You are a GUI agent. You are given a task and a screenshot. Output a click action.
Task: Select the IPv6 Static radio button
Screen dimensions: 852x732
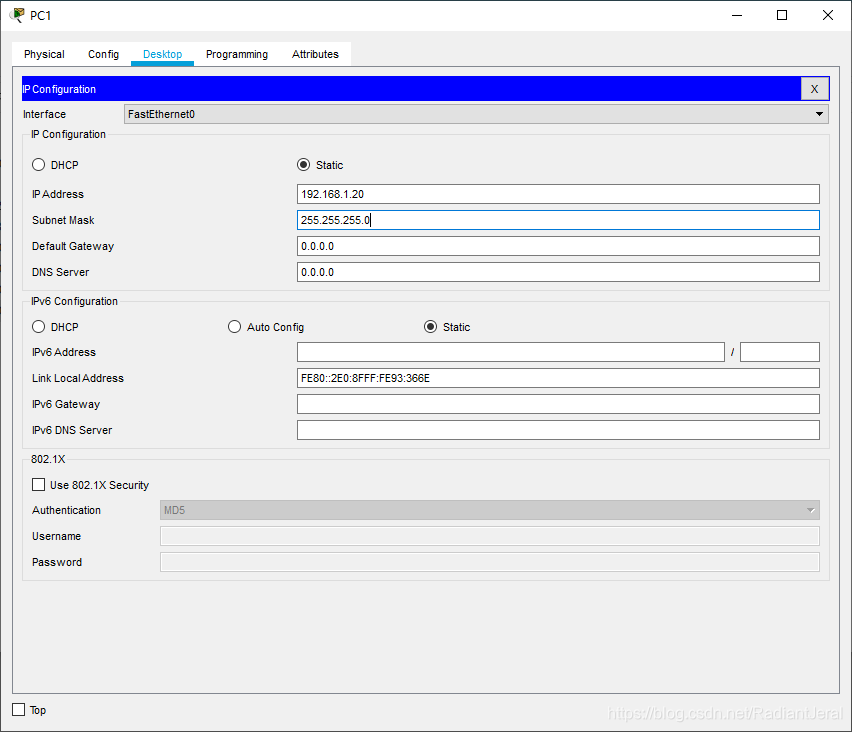(430, 327)
